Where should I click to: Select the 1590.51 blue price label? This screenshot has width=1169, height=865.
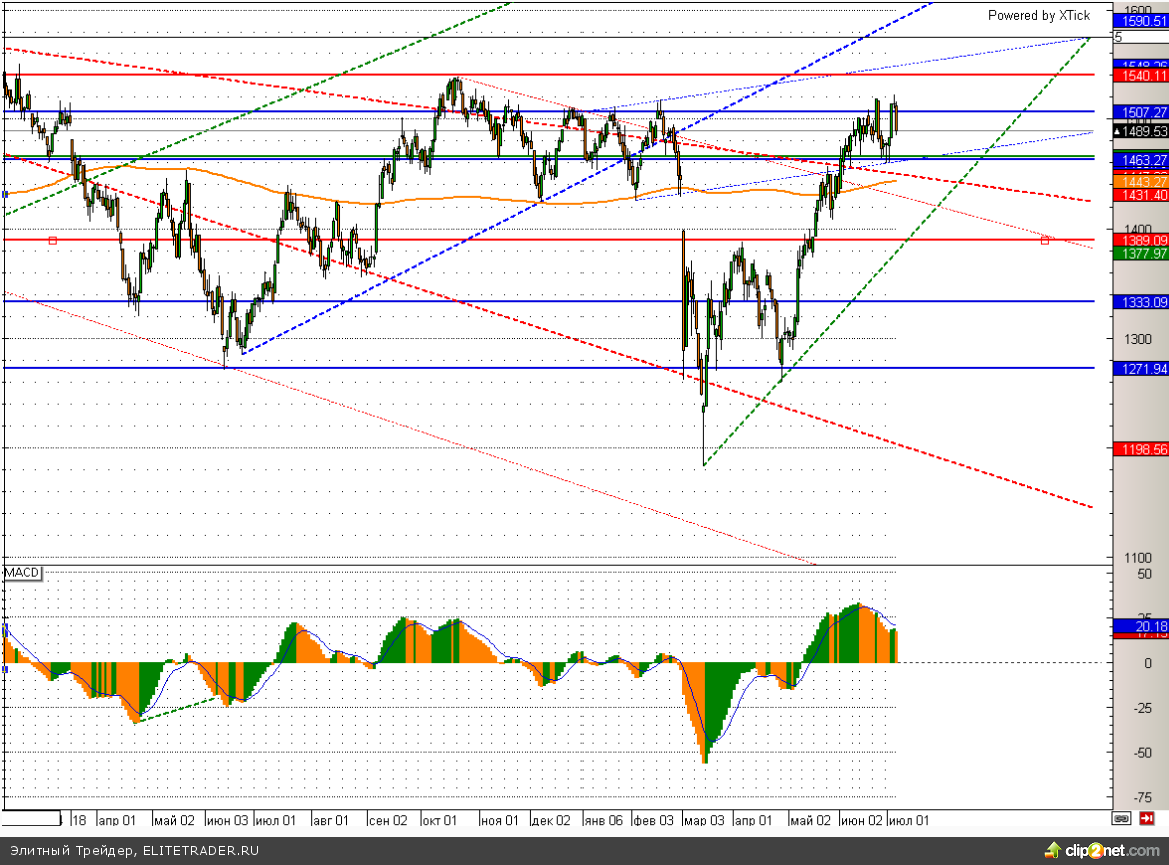point(1141,21)
